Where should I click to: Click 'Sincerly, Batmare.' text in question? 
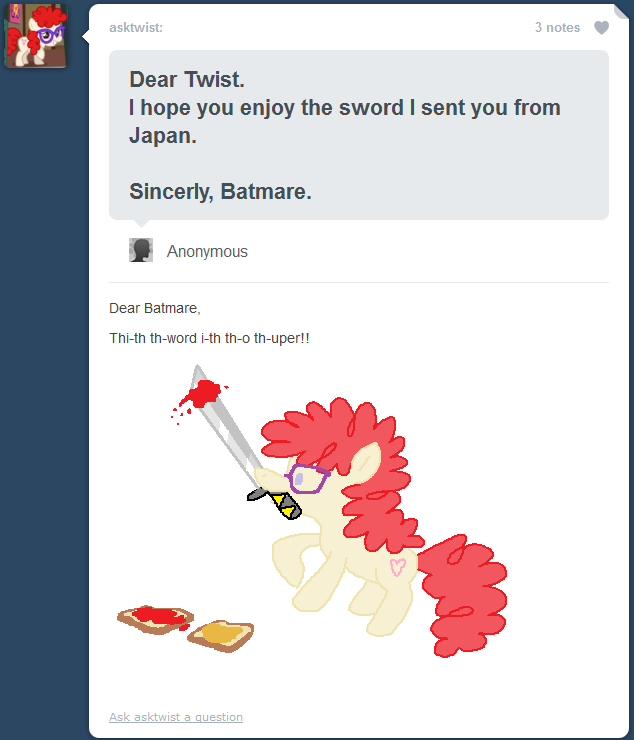tap(220, 192)
